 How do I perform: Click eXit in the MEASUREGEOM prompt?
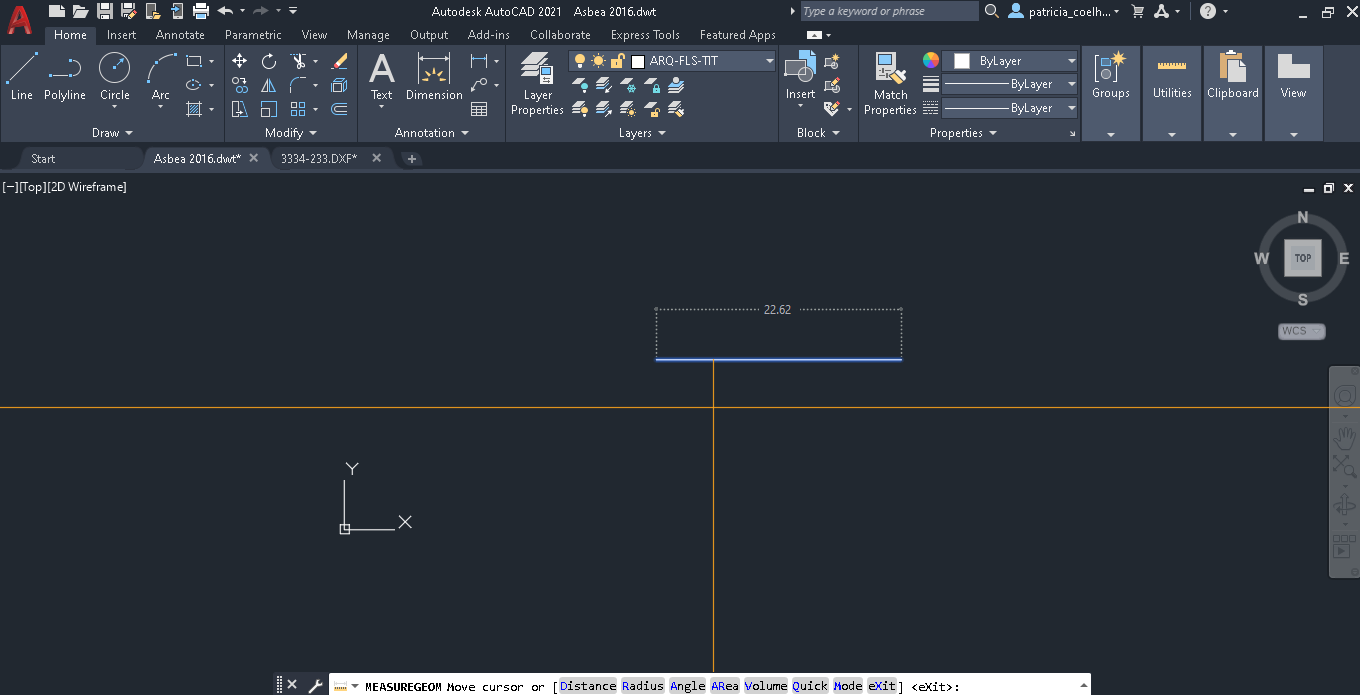pos(882,686)
